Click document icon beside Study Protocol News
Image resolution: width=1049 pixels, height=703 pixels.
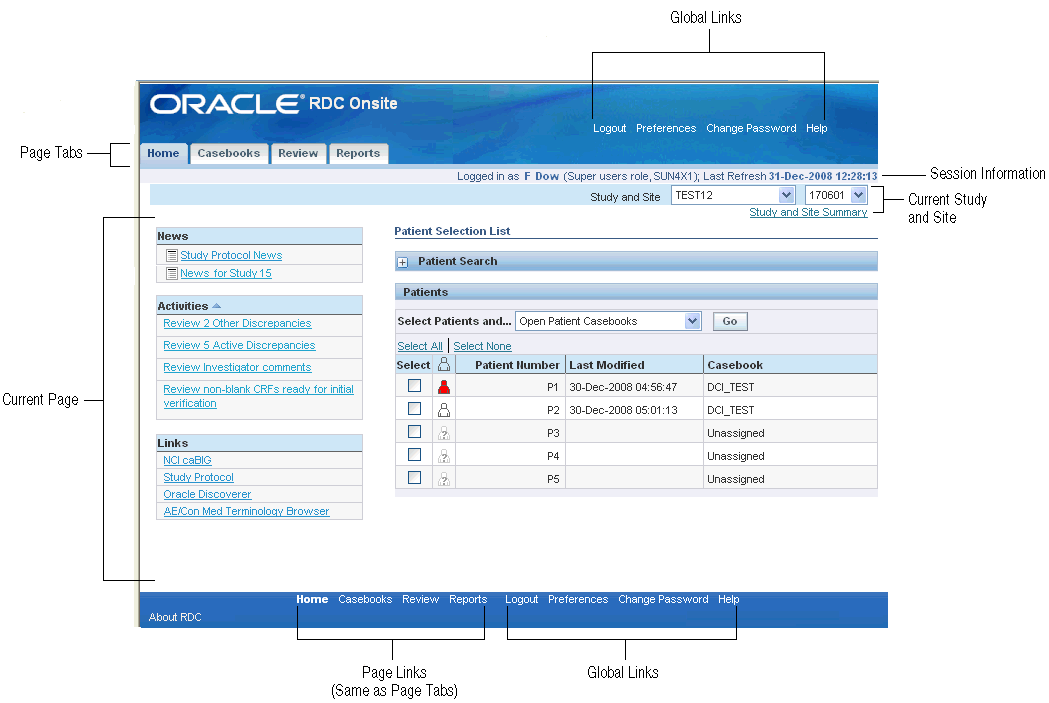click(x=172, y=256)
